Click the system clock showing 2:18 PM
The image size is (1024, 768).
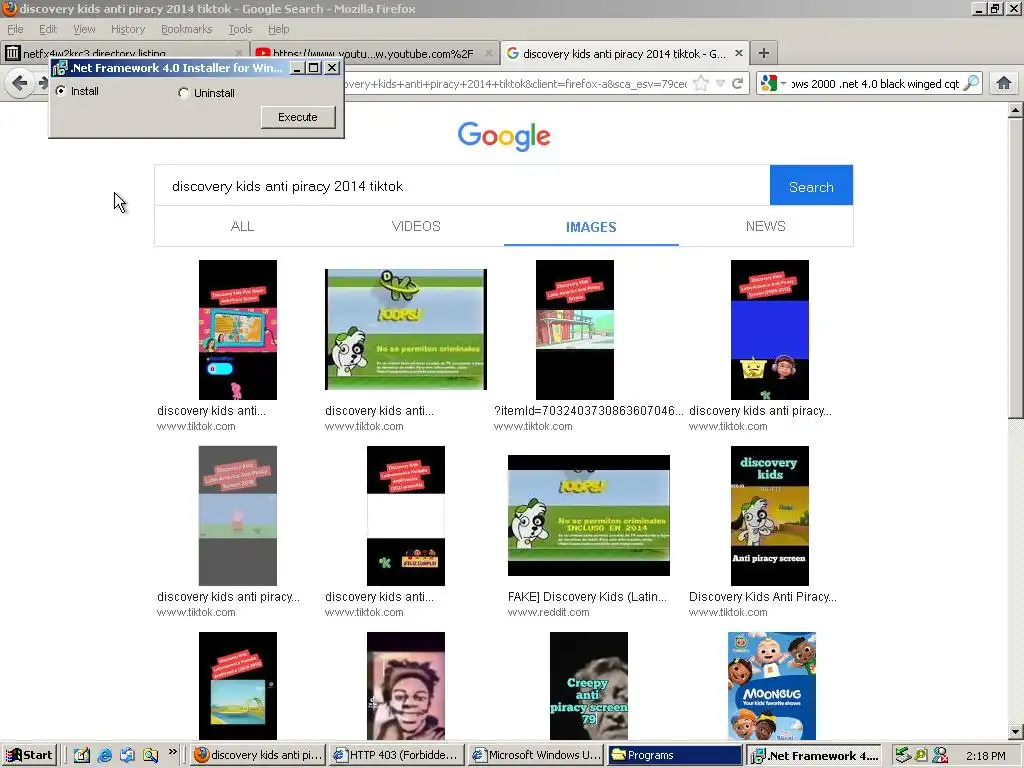(985, 756)
